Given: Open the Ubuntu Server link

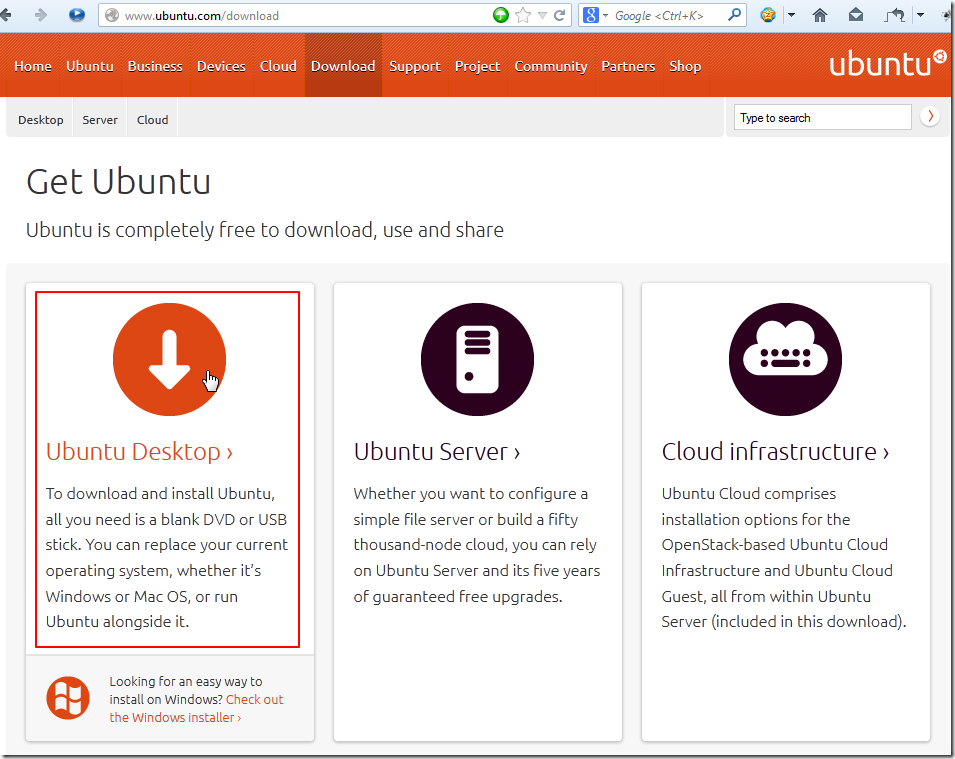Looking at the screenshot, I should click(437, 451).
